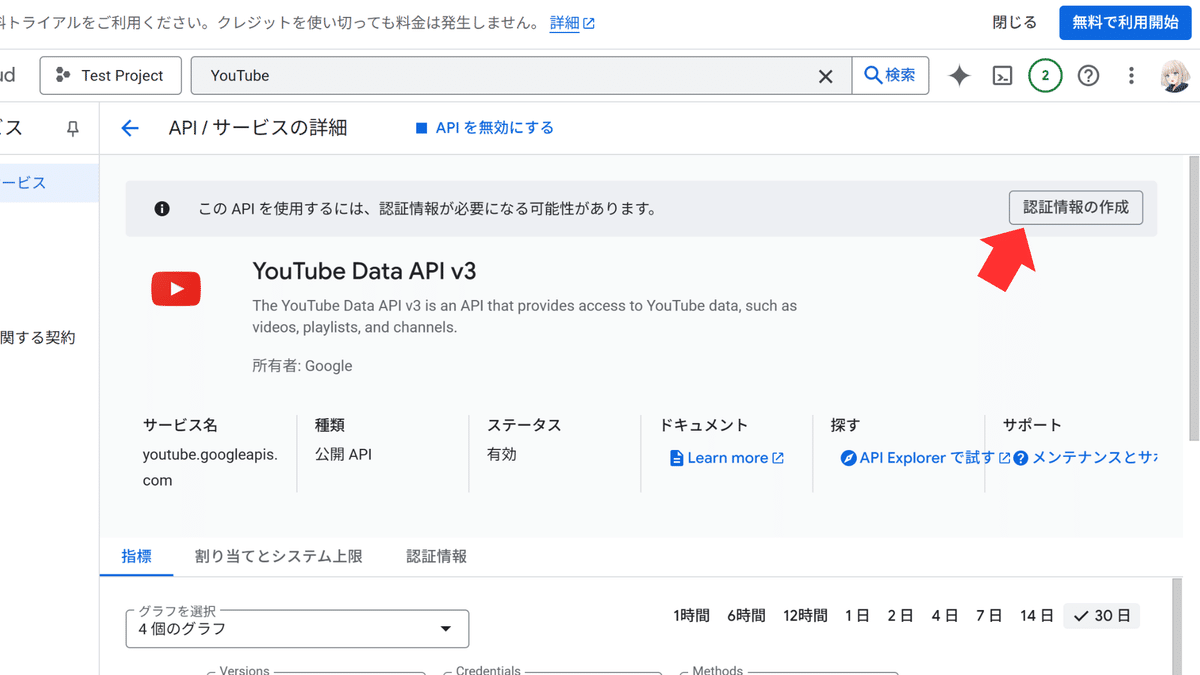
Task: Select the 7日 time range
Action: point(988,615)
